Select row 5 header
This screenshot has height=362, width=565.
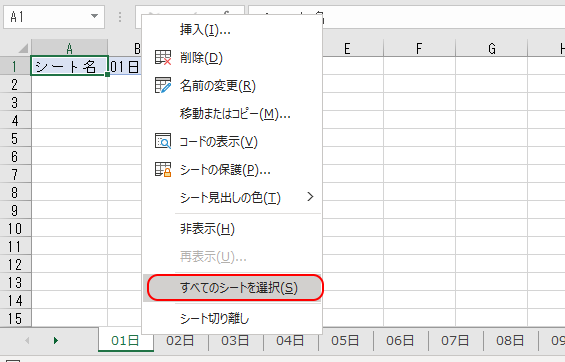click(x=15, y=138)
